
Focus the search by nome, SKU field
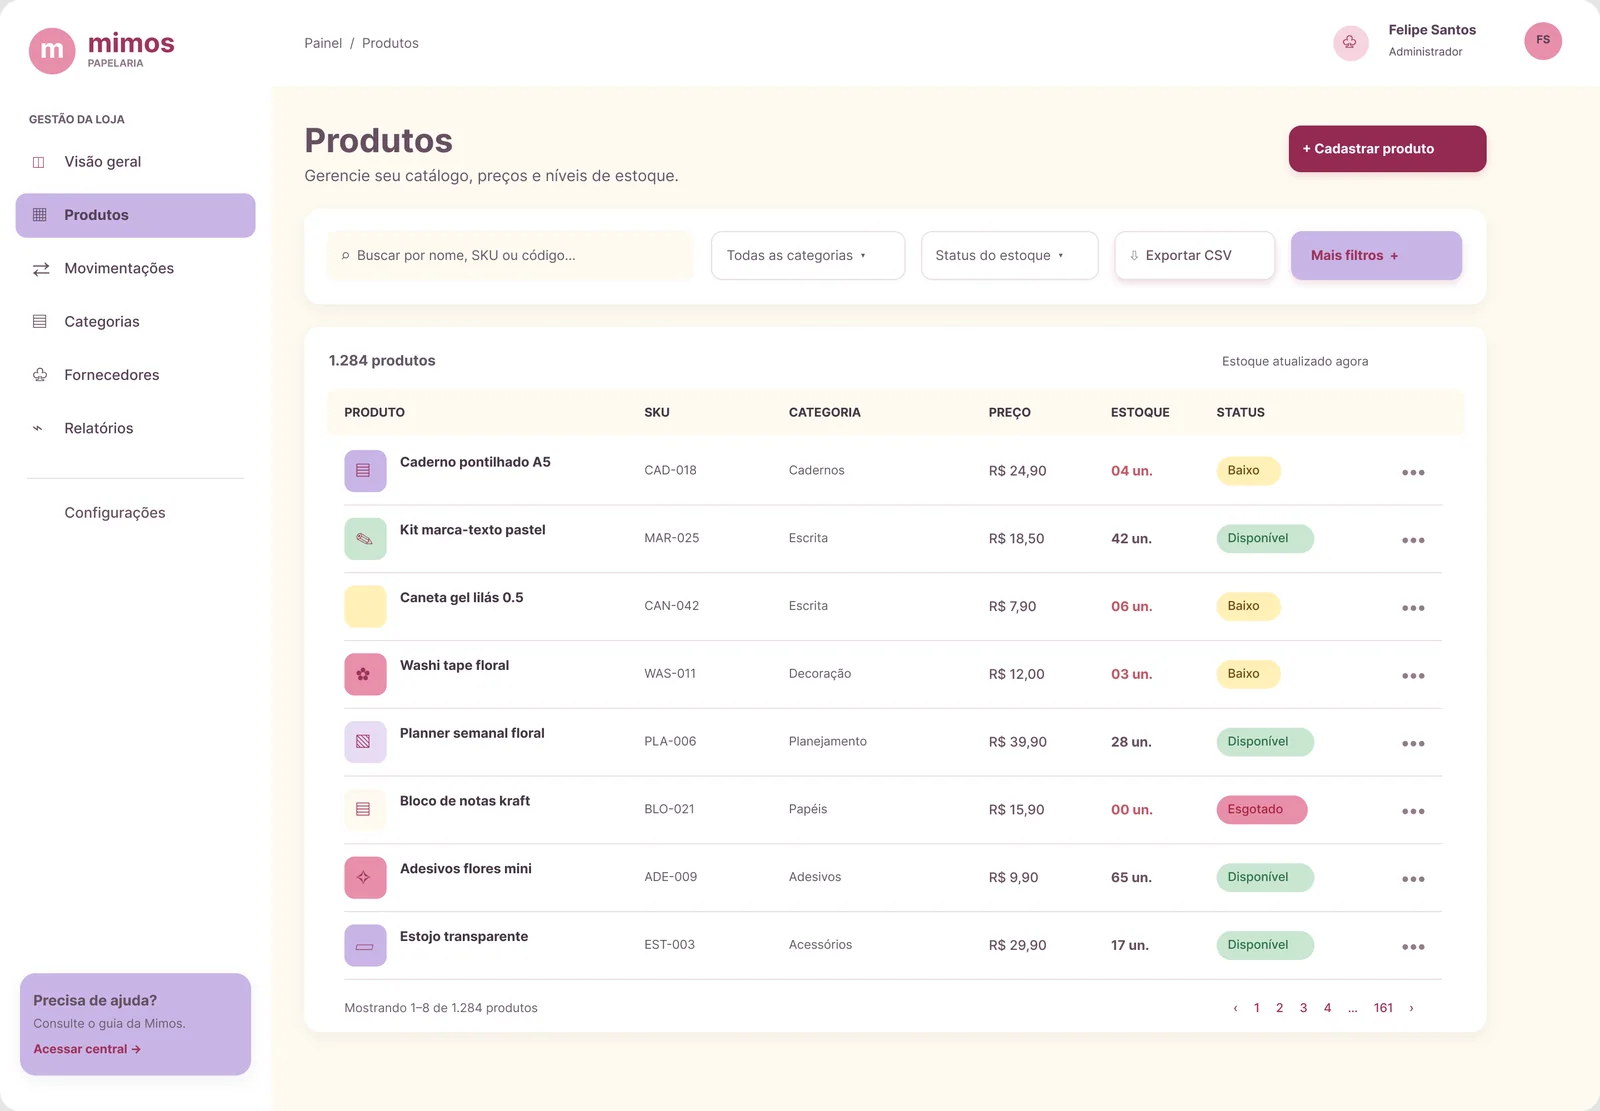click(x=510, y=256)
